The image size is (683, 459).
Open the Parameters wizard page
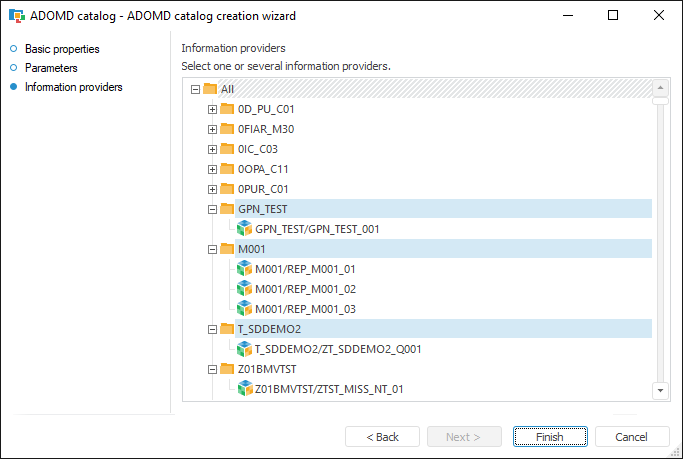coord(51,68)
